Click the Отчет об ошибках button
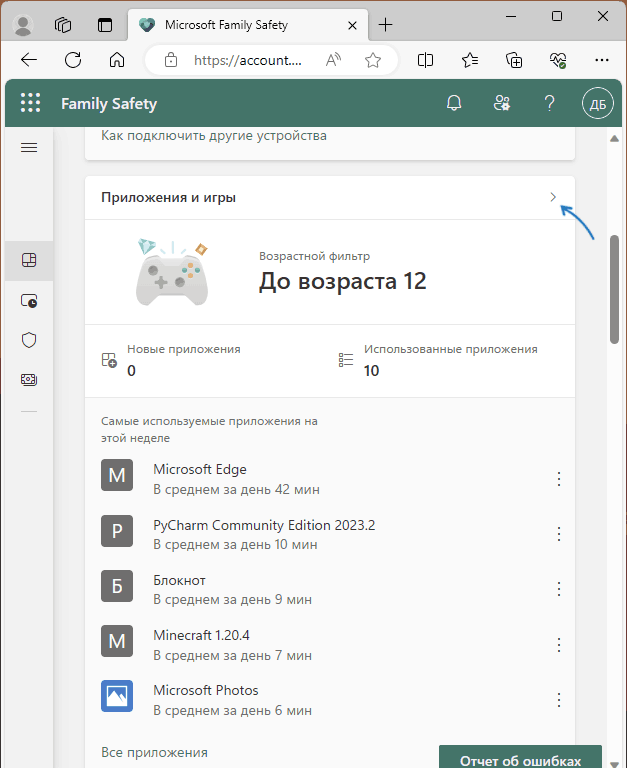This screenshot has height=768, width=627. coord(520,757)
